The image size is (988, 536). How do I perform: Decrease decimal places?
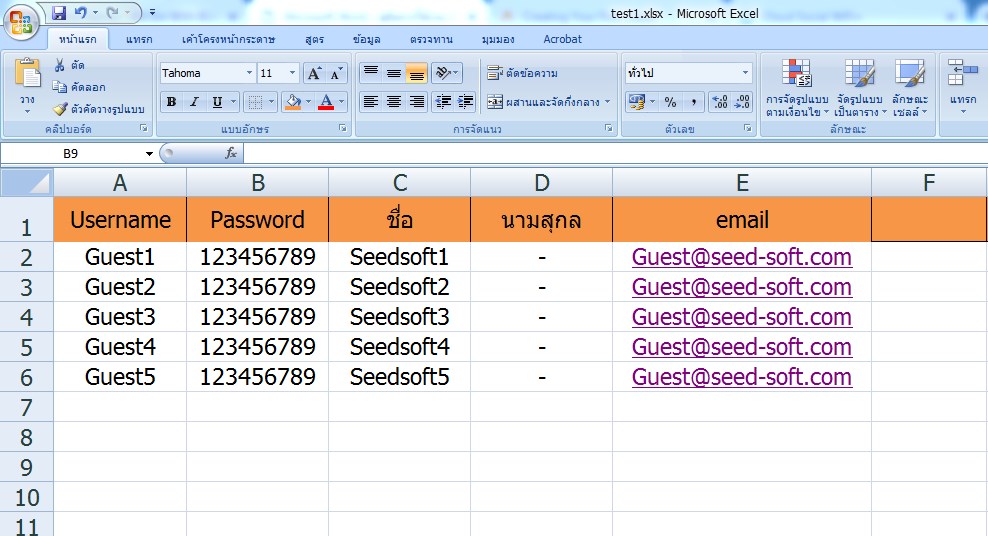point(742,101)
